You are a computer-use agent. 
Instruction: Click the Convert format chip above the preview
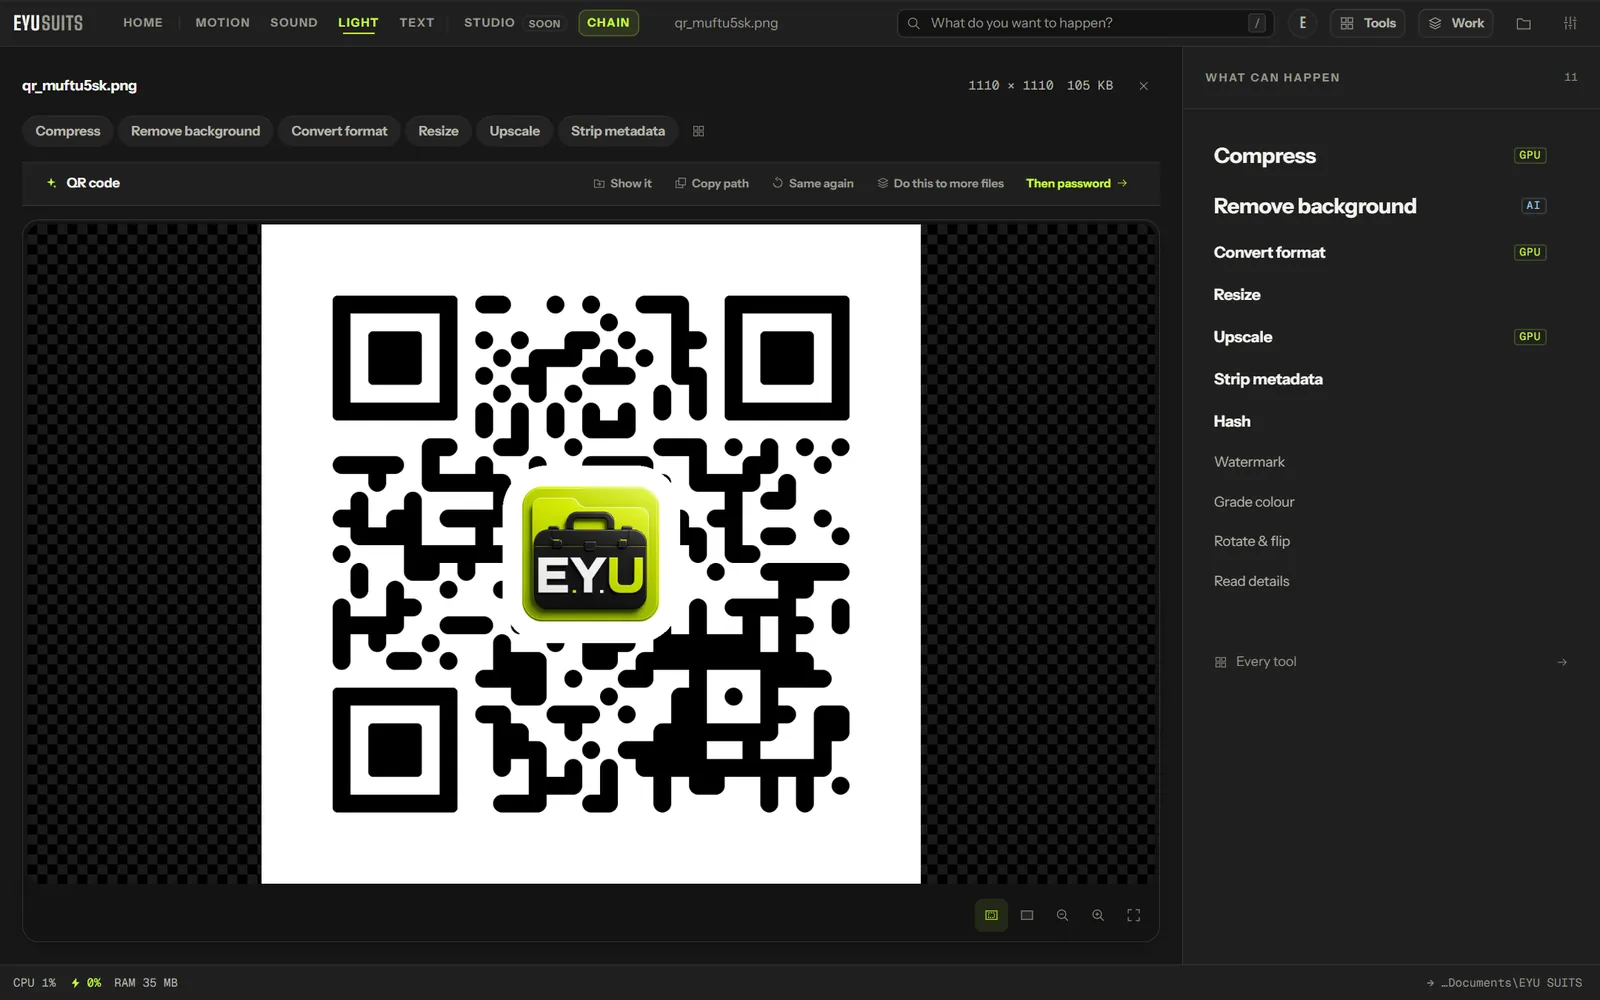(339, 131)
